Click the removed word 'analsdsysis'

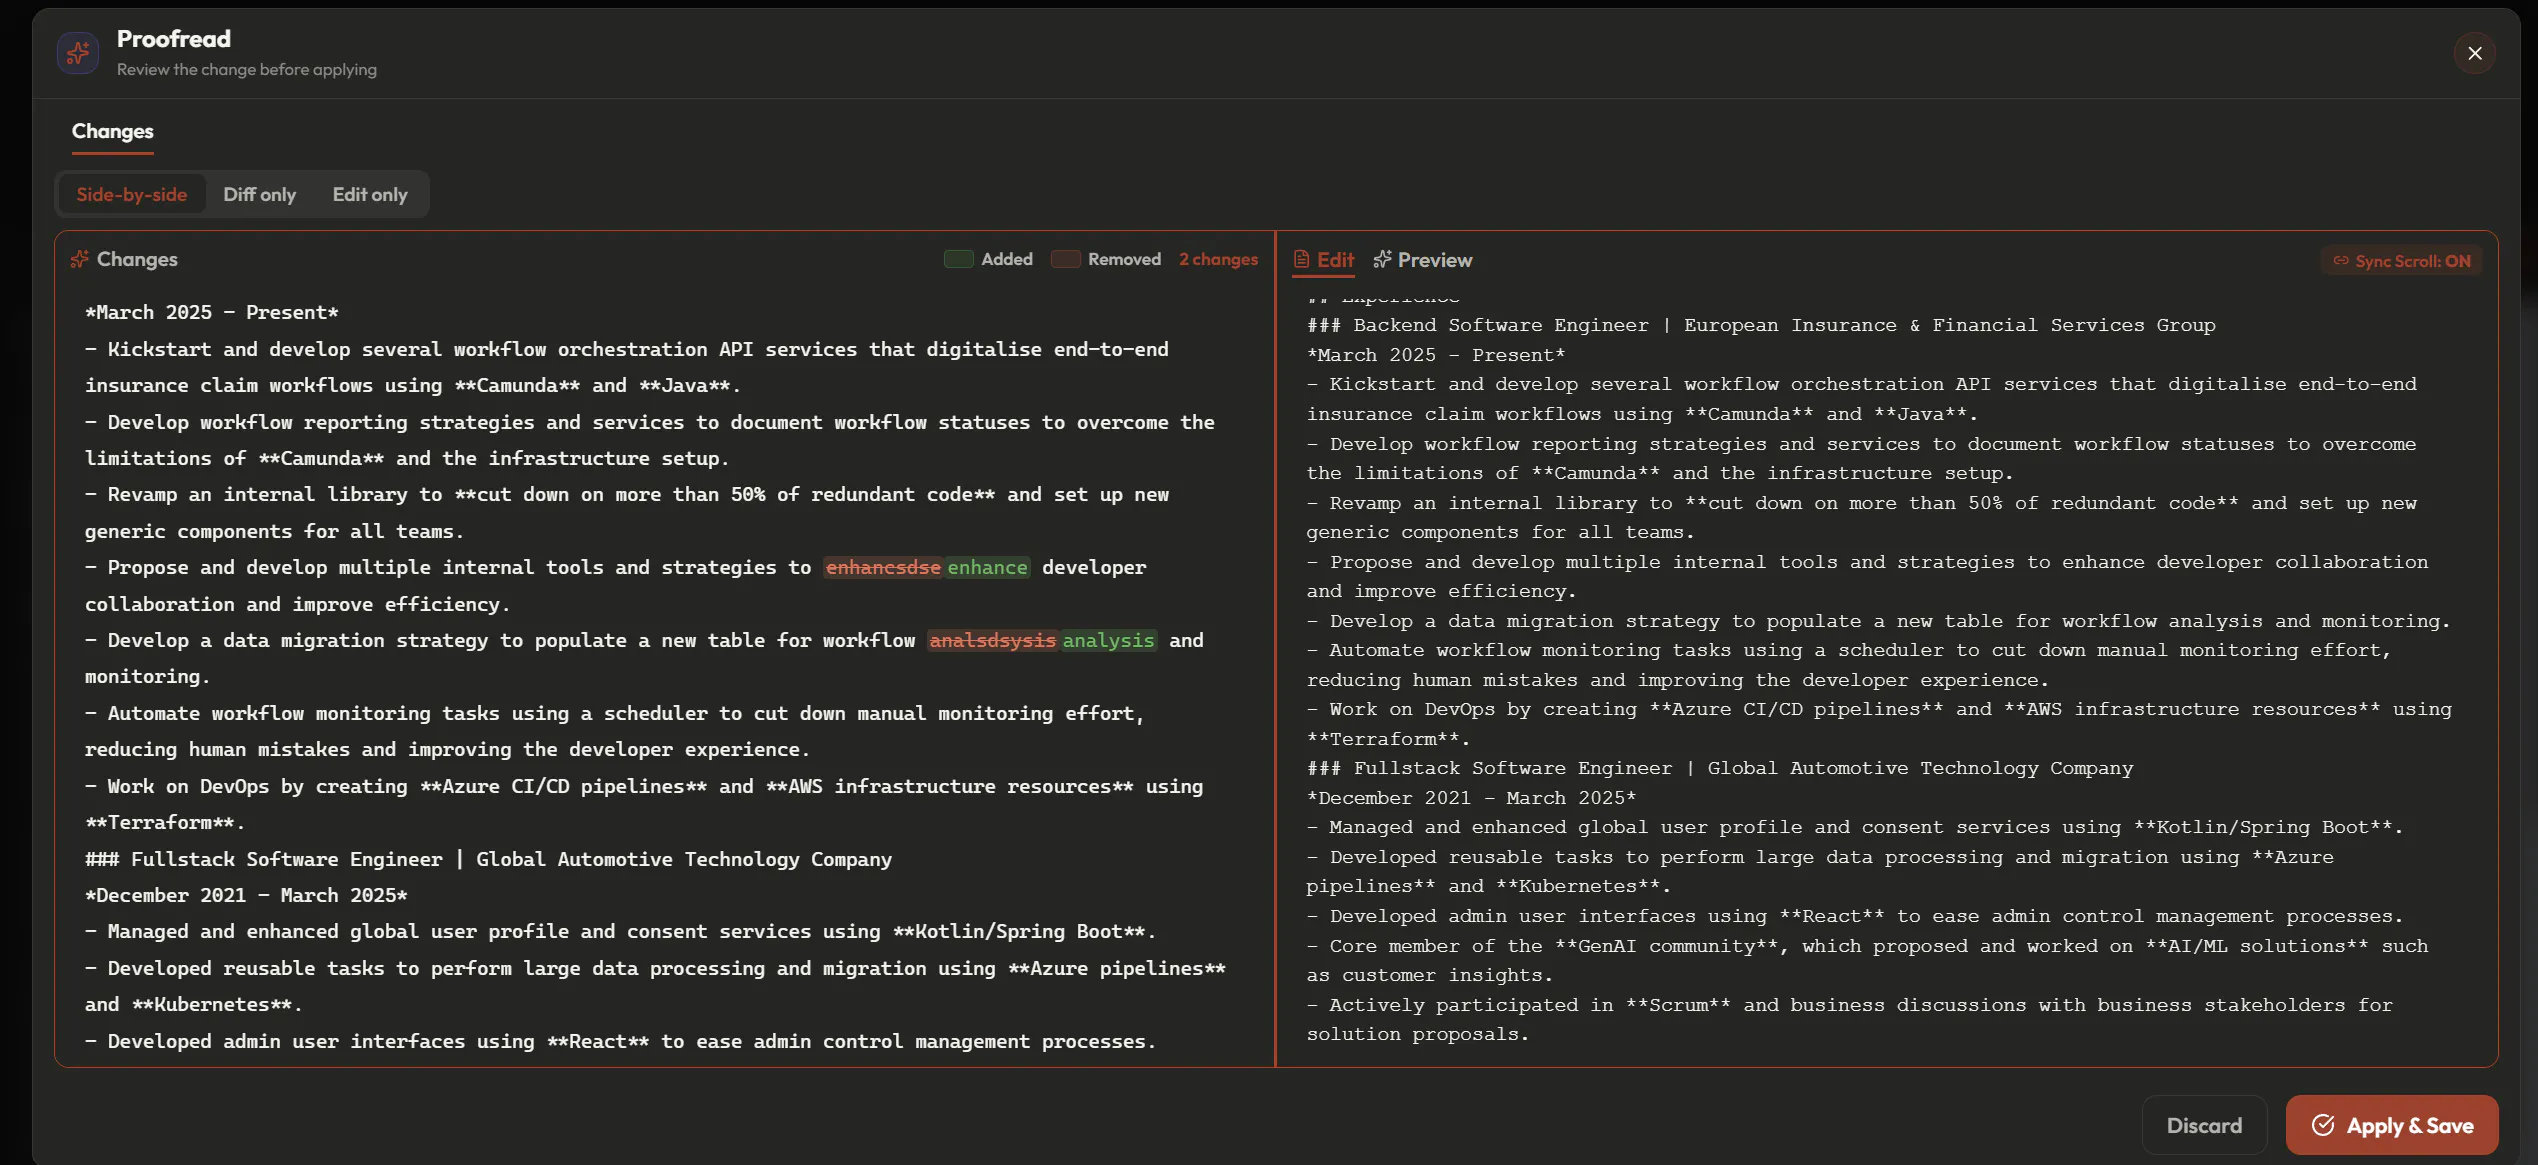[x=992, y=640]
